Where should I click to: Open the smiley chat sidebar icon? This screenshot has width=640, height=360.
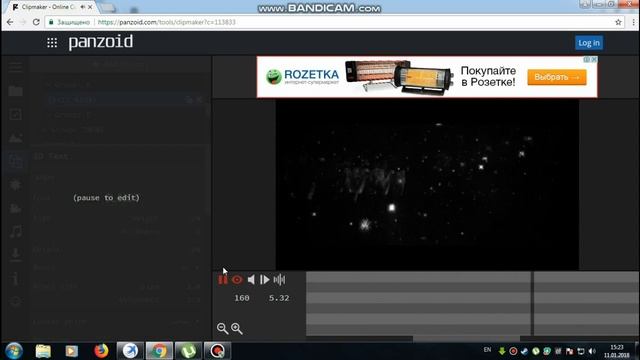coord(16,302)
